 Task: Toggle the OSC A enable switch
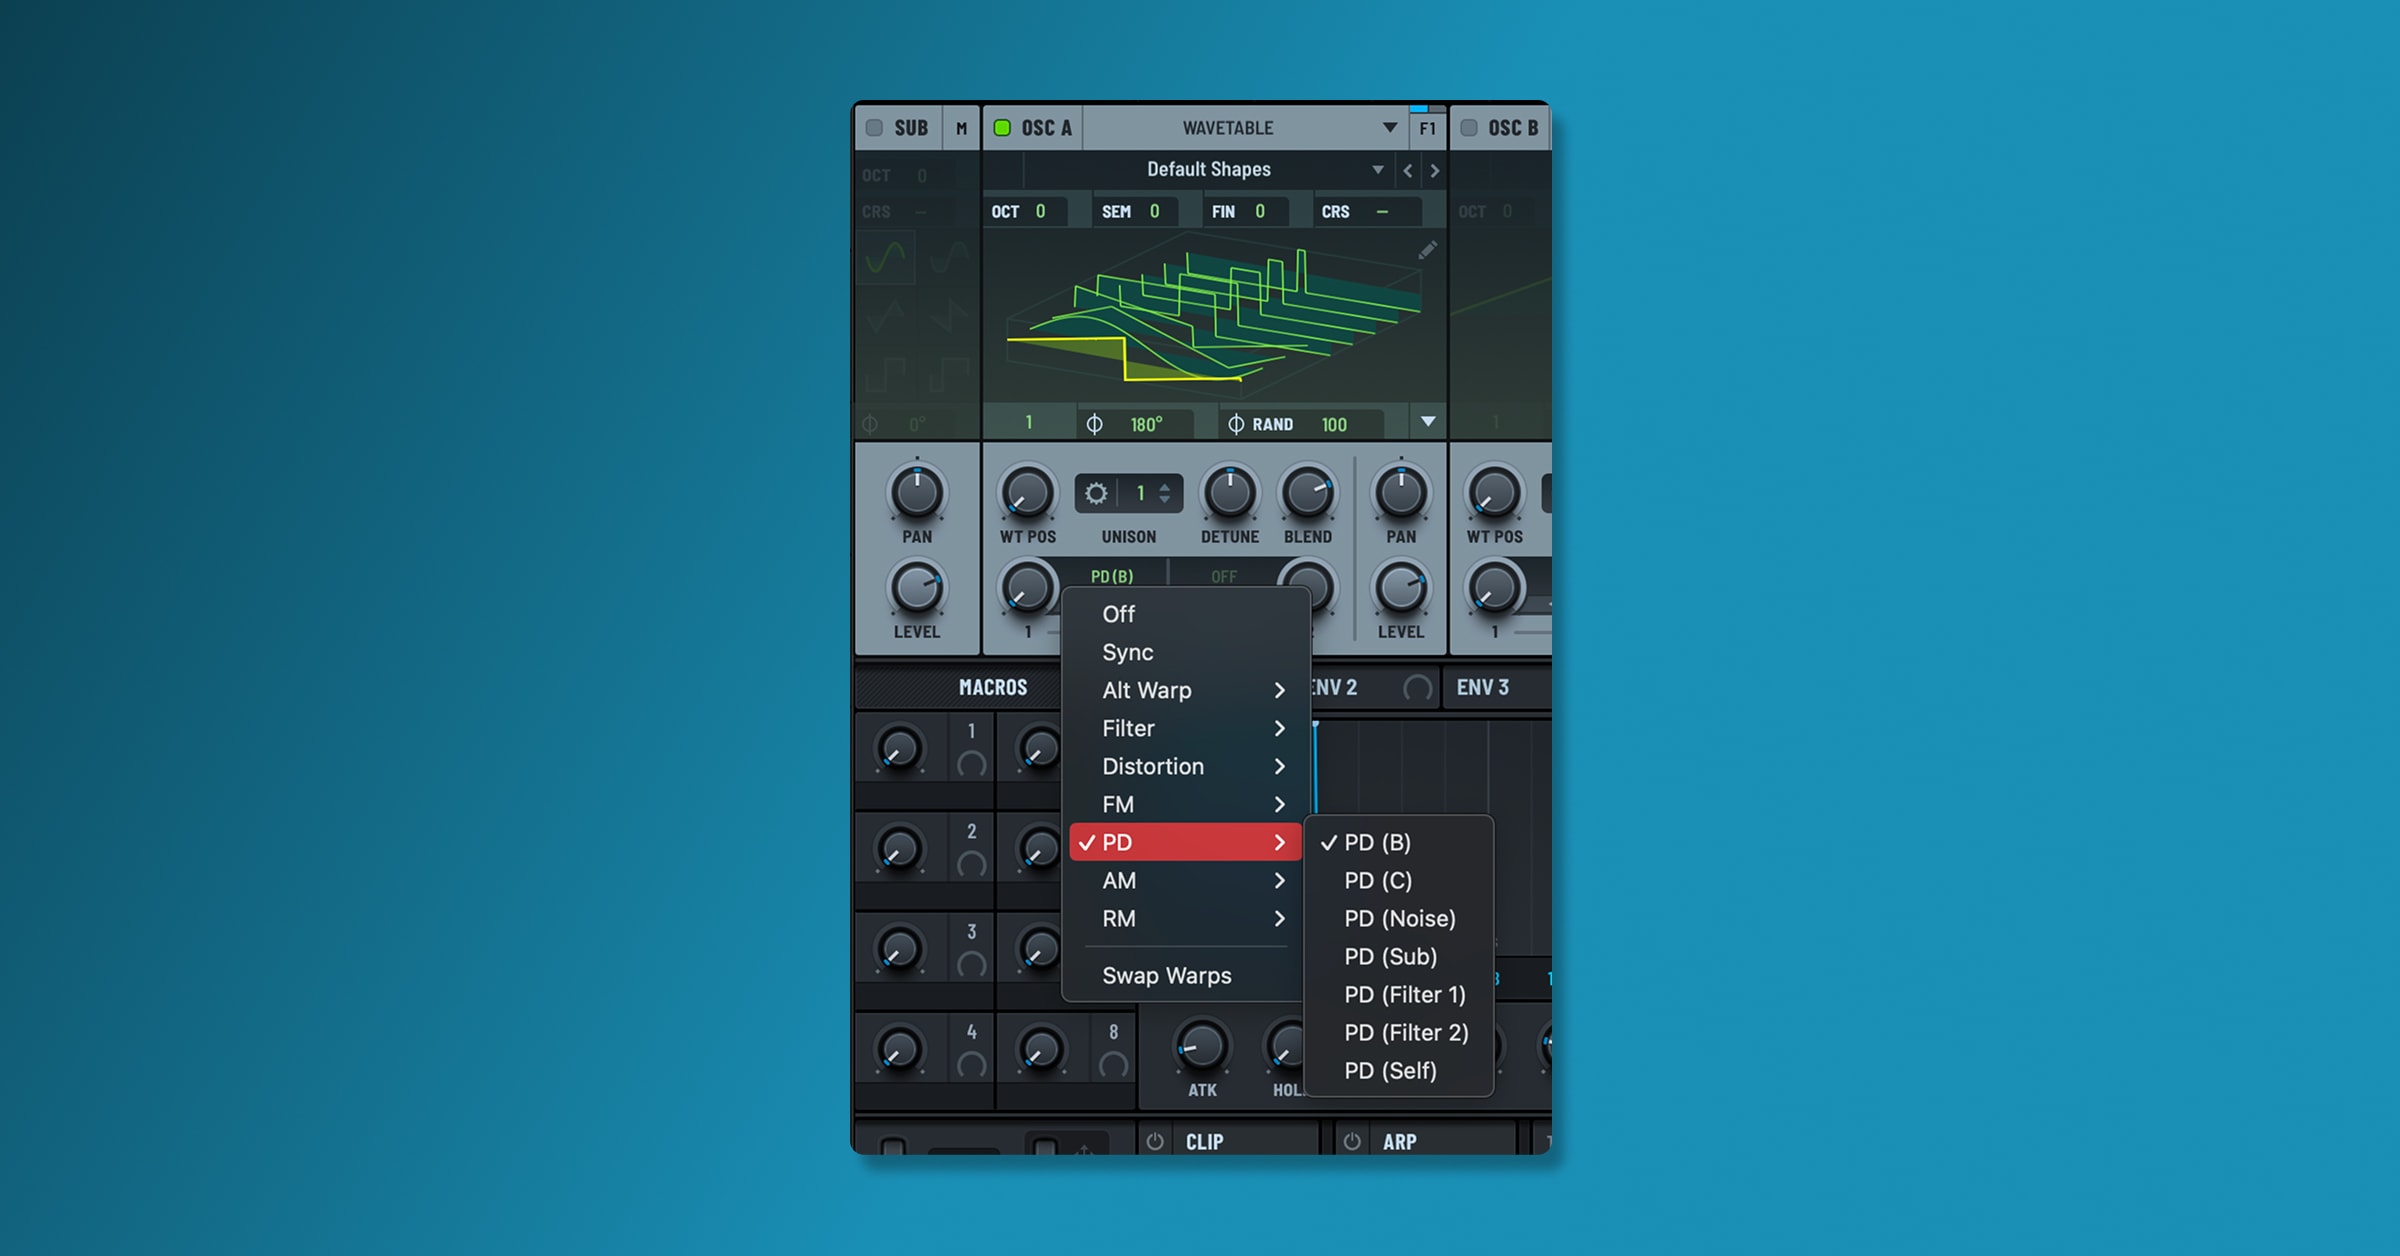1001,128
